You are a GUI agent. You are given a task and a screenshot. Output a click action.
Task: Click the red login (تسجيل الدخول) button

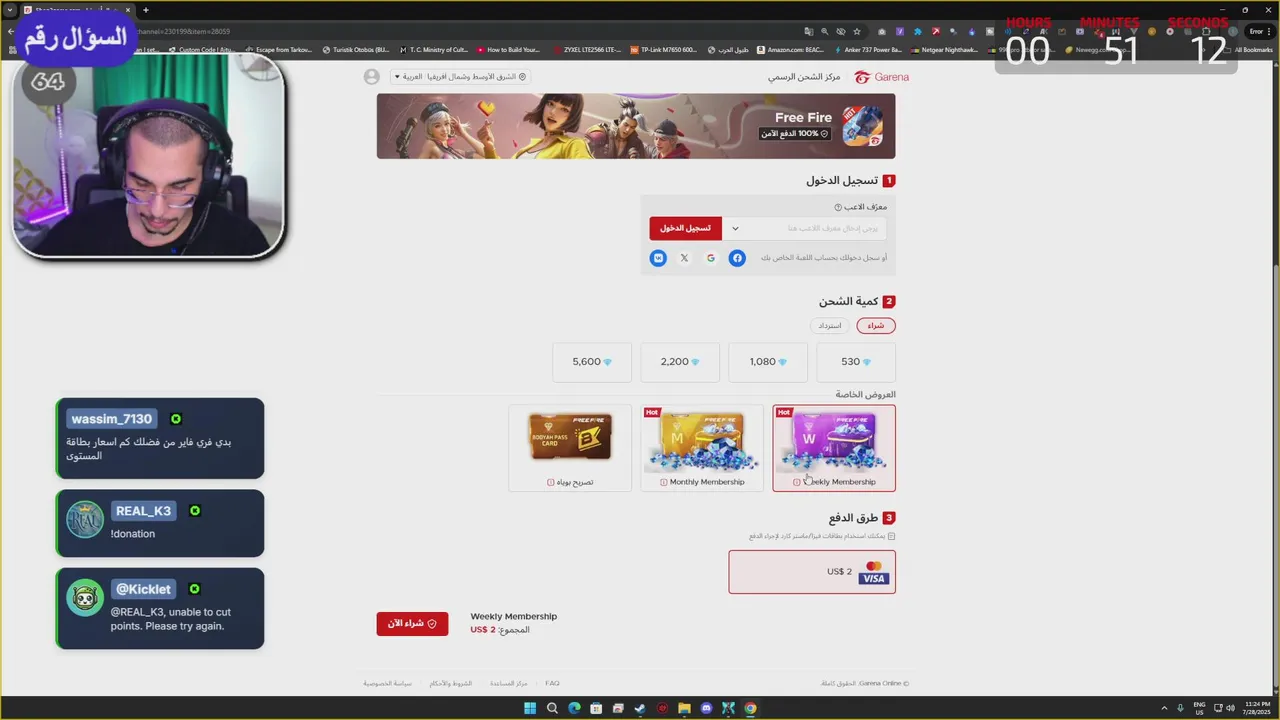[x=685, y=228]
